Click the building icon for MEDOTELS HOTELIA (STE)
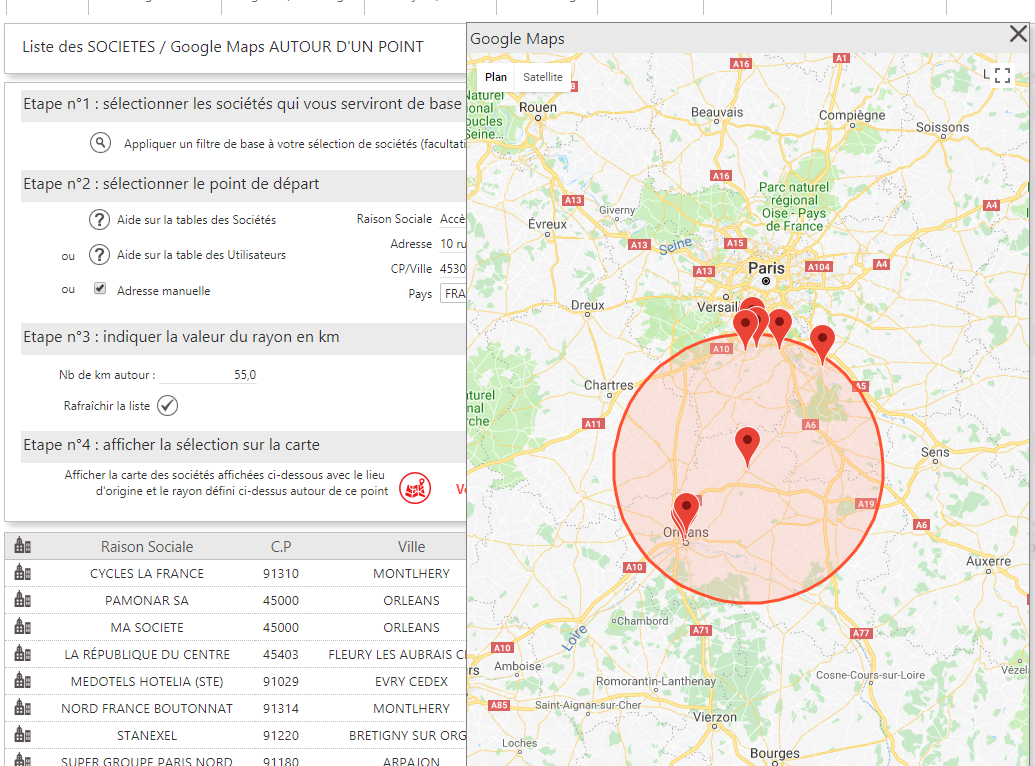Image resolution: width=1035 pixels, height=766 pixels. coord(22,681)
